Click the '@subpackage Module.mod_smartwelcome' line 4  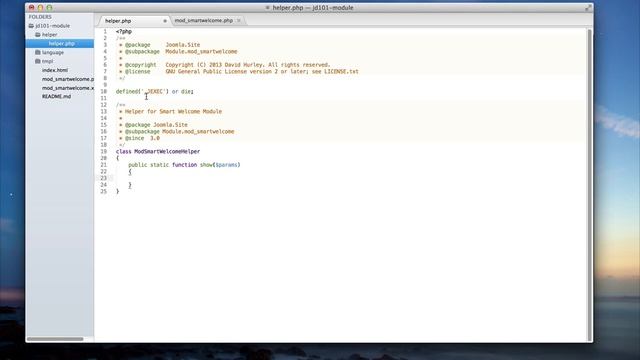point(178,51)
